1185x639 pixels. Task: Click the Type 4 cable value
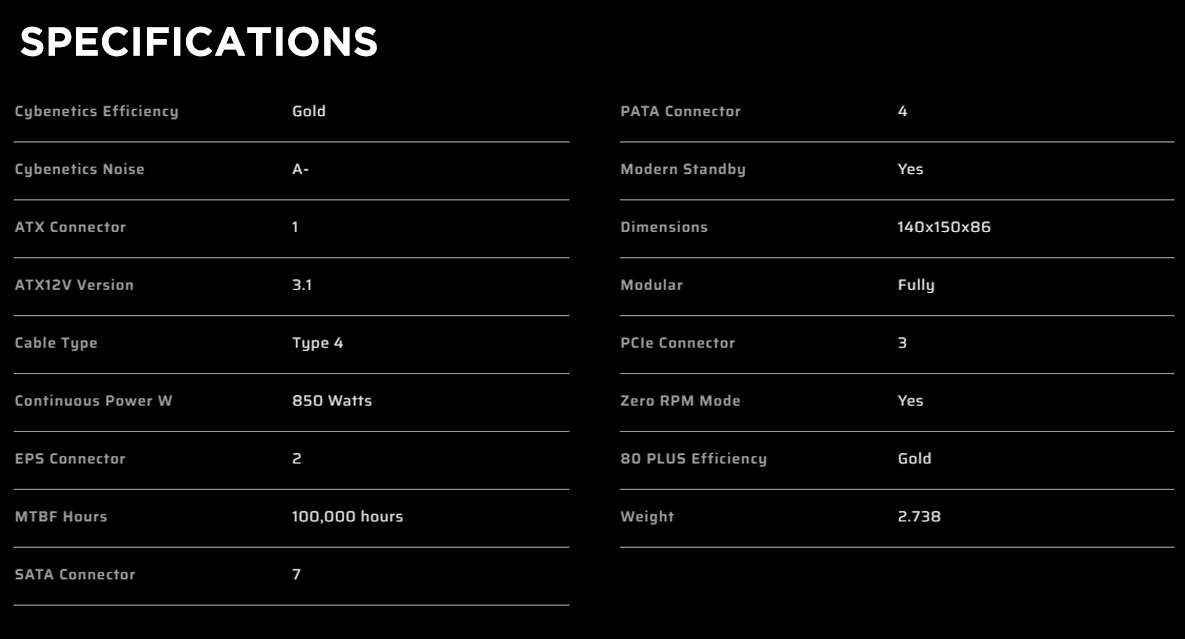(x=317, y=344)
